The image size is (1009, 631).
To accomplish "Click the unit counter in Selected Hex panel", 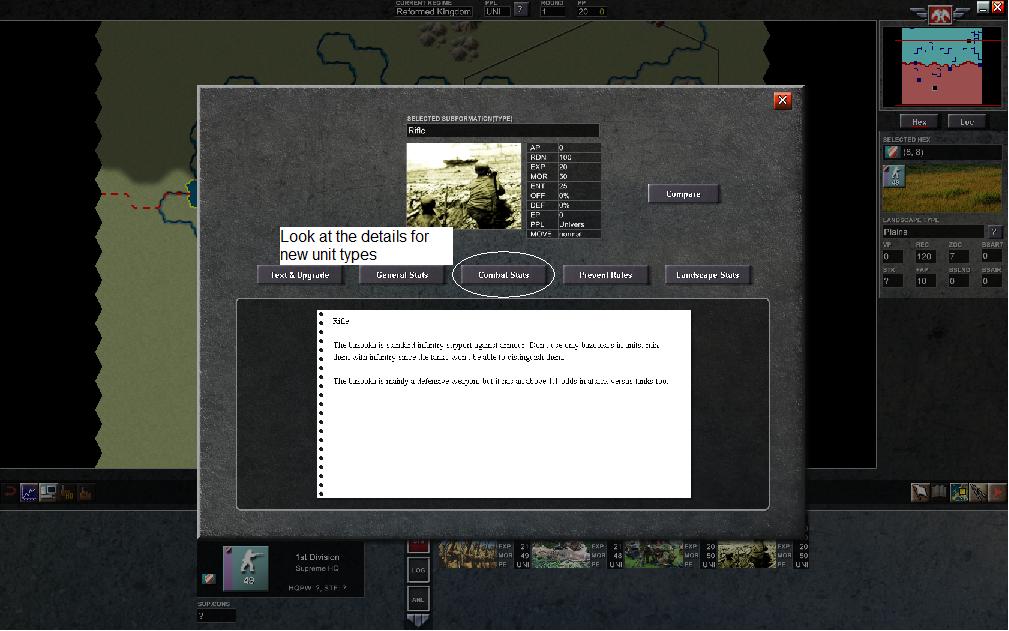I will pyautogui.click(x=893, y=177).
